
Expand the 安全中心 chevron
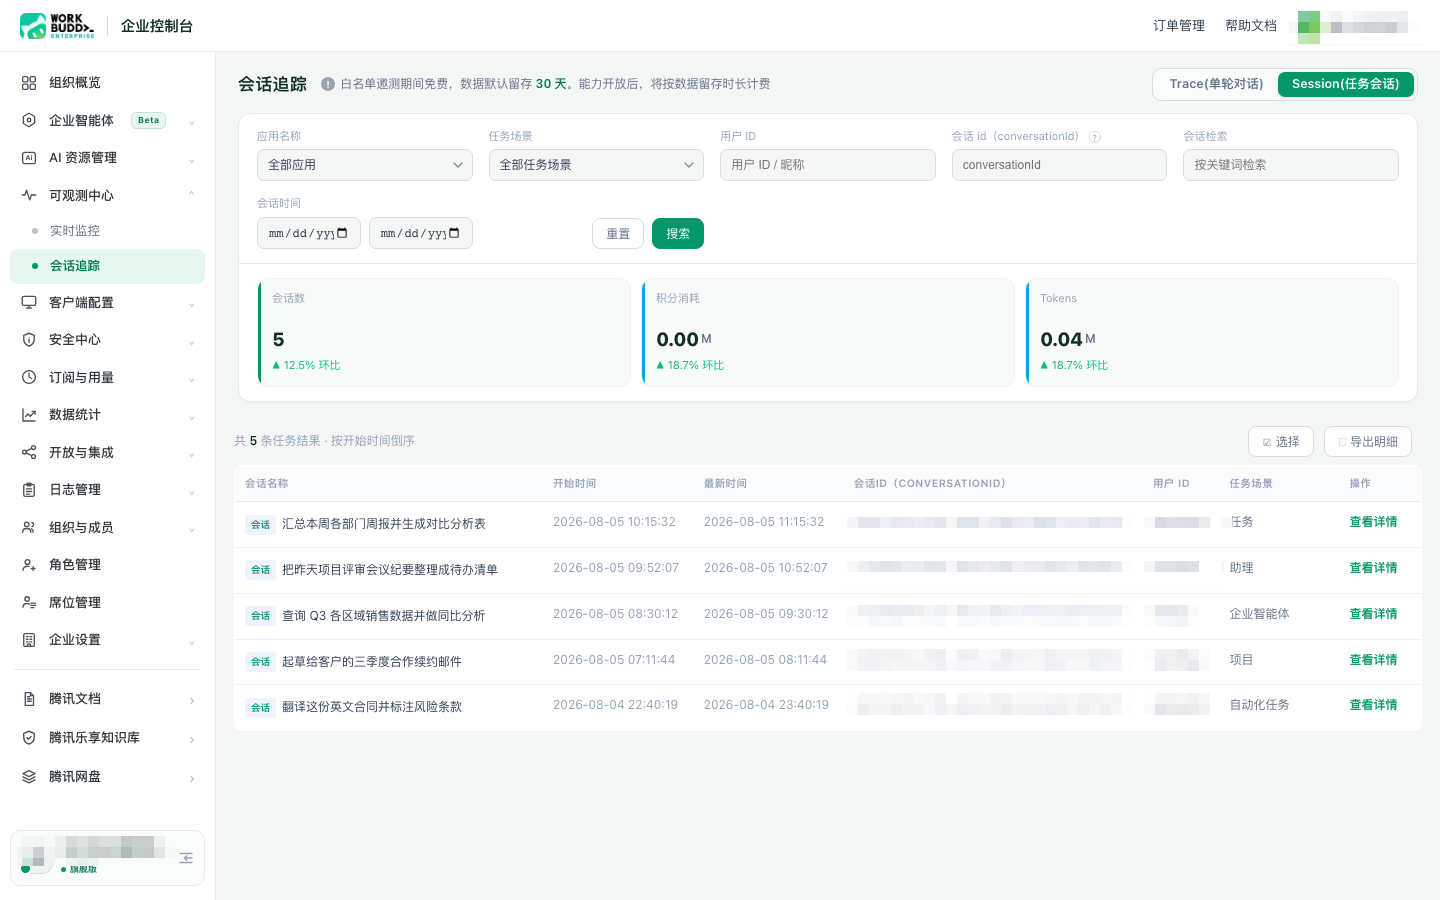(x=191, y=342)
